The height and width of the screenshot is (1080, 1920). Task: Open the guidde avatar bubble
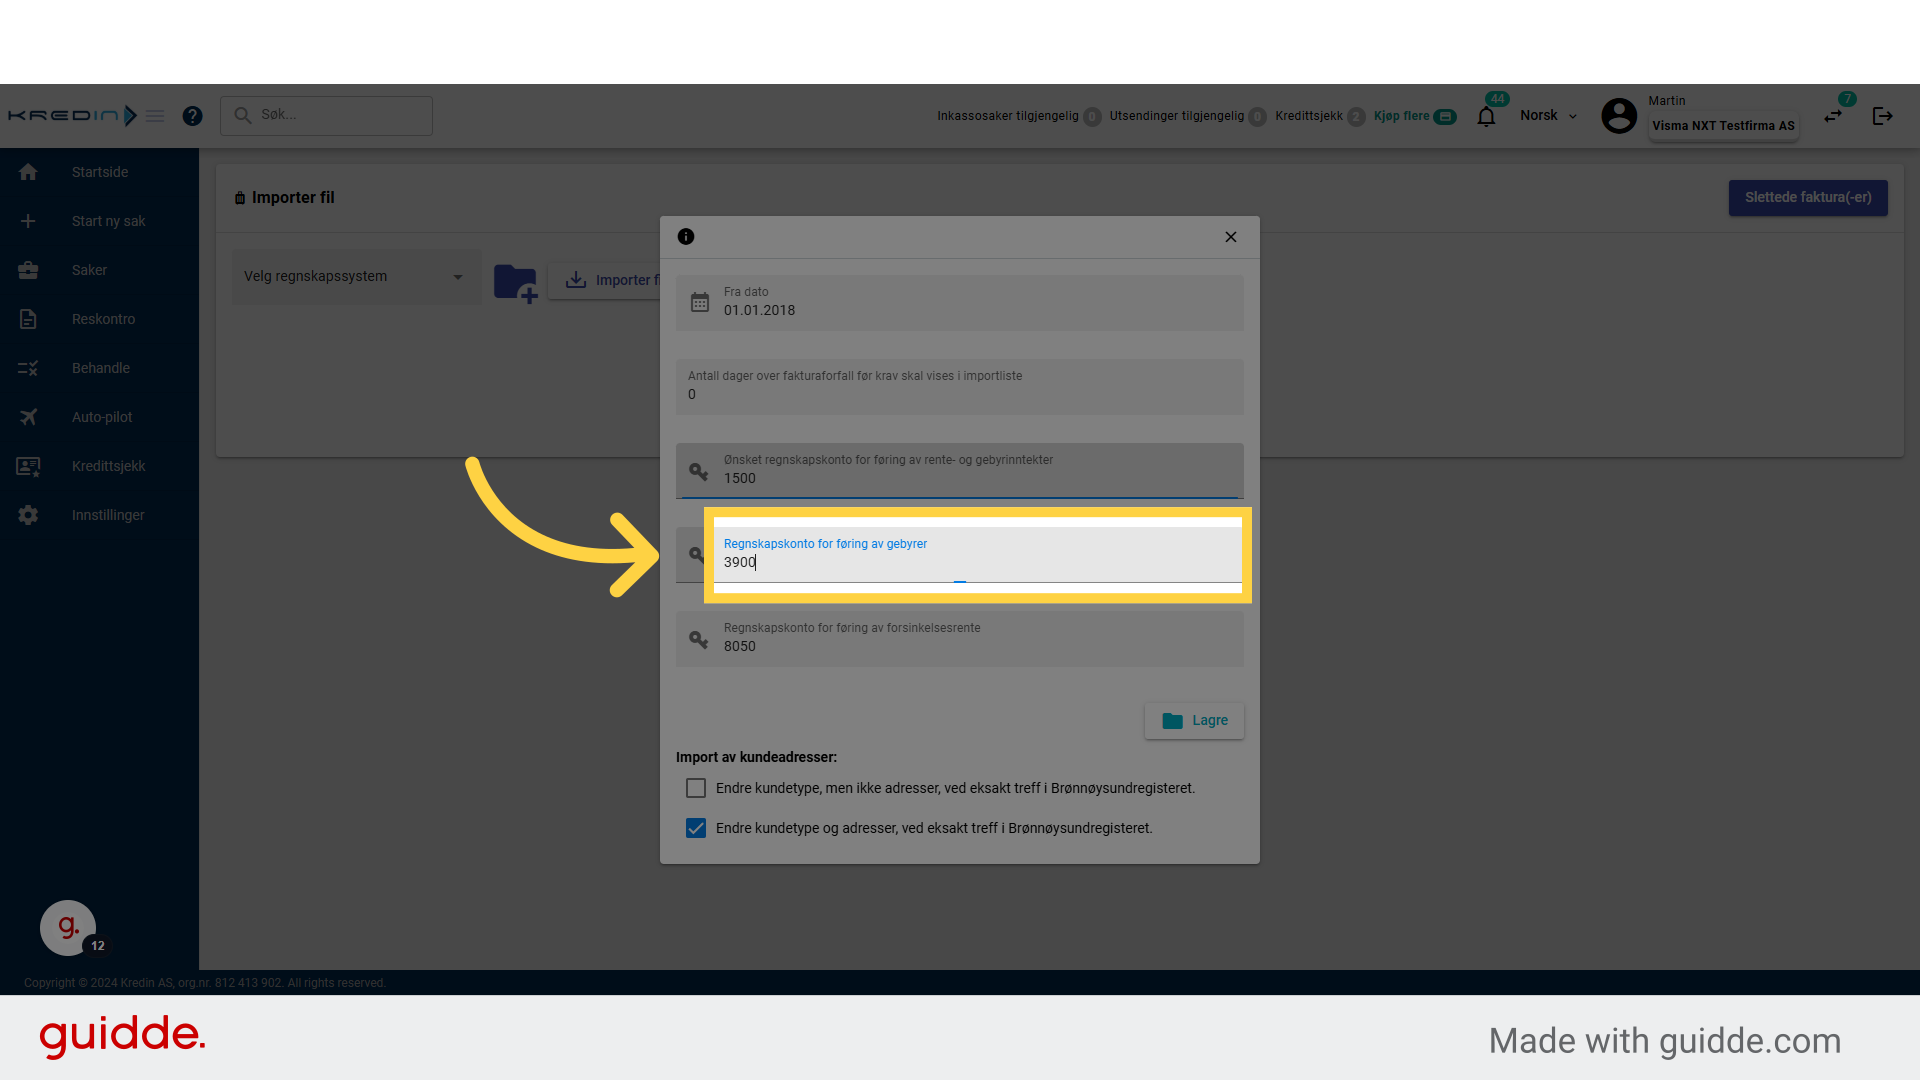(x=68, y=927)
